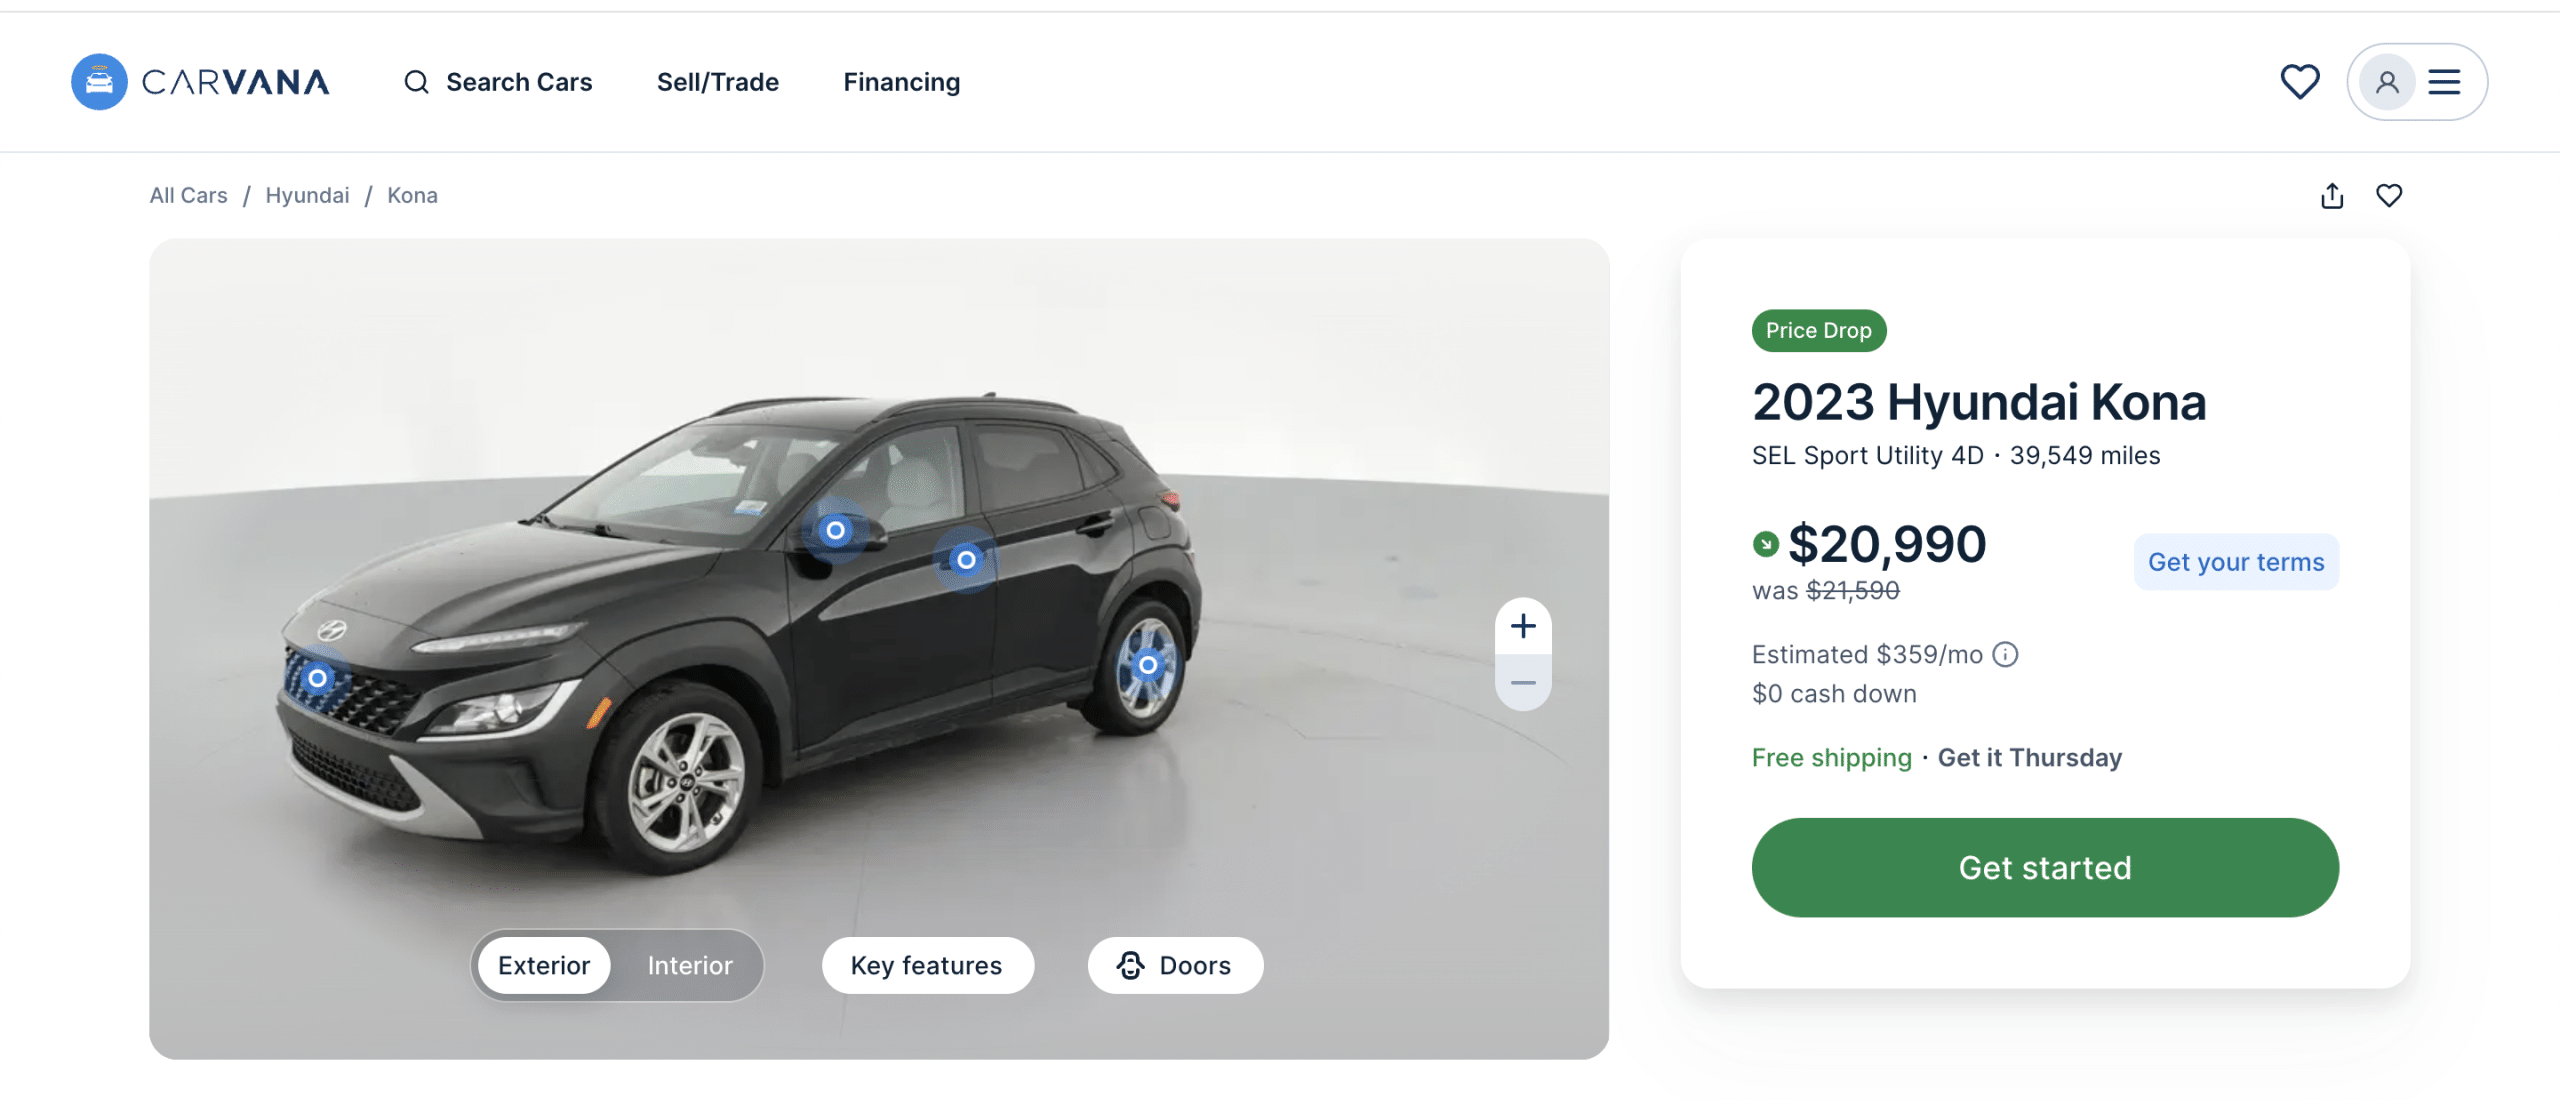Select the side mirror hotspot

point(835,531)
